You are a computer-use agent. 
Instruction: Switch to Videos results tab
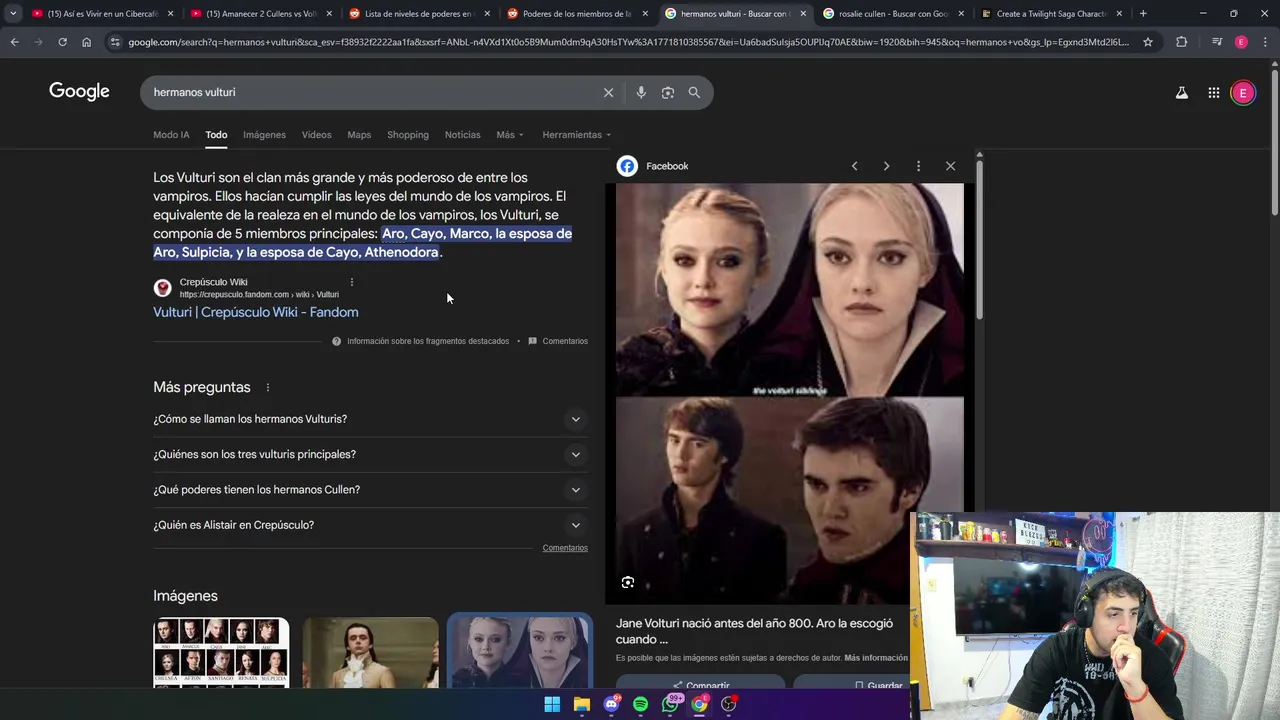click(x=316, y=135)
